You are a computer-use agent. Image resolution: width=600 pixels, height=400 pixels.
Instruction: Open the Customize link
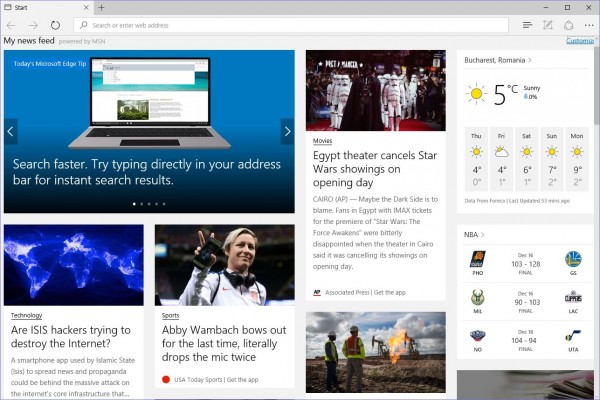click(579, 41)
